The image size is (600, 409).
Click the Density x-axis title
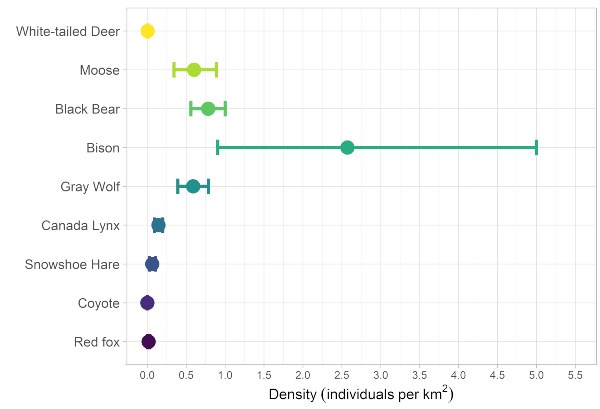pyautogui.click(x=361, y=394)
